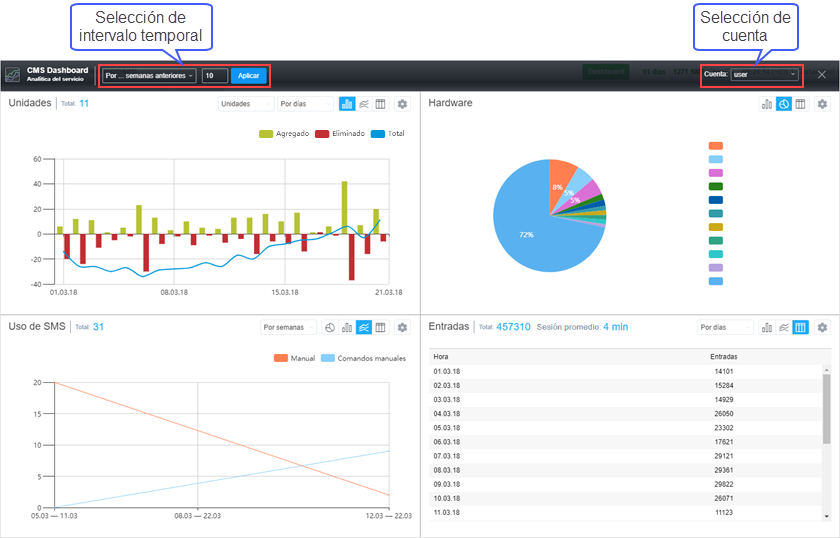Open the Cuenta account dropdown
This screenshot has height=538, width=840.
click(764, 74)
